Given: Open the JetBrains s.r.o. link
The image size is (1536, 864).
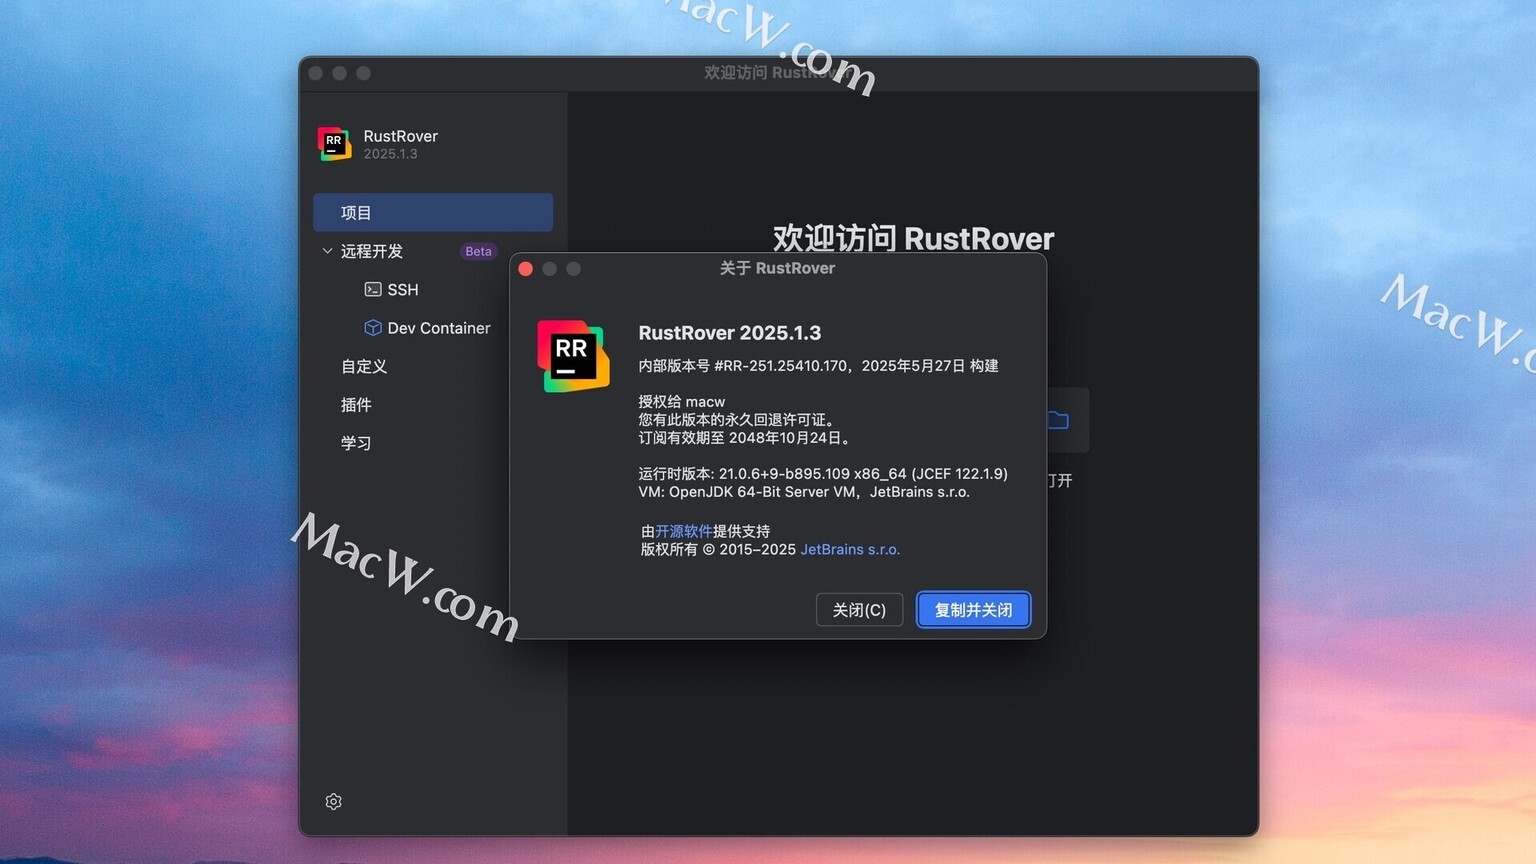Looking at the screenshot, I should tap(850, 550).
